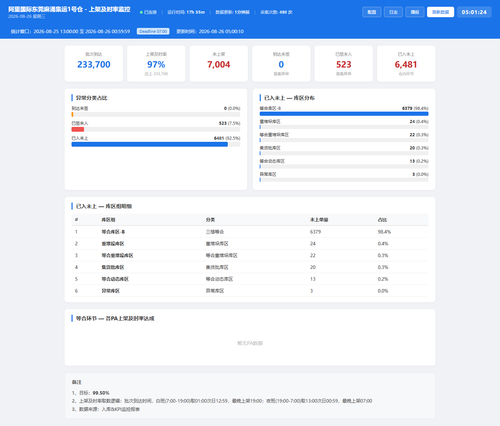The image size is (500, 426).
Task: Click the 三楼等合 category cell
Action: (215, 232)
